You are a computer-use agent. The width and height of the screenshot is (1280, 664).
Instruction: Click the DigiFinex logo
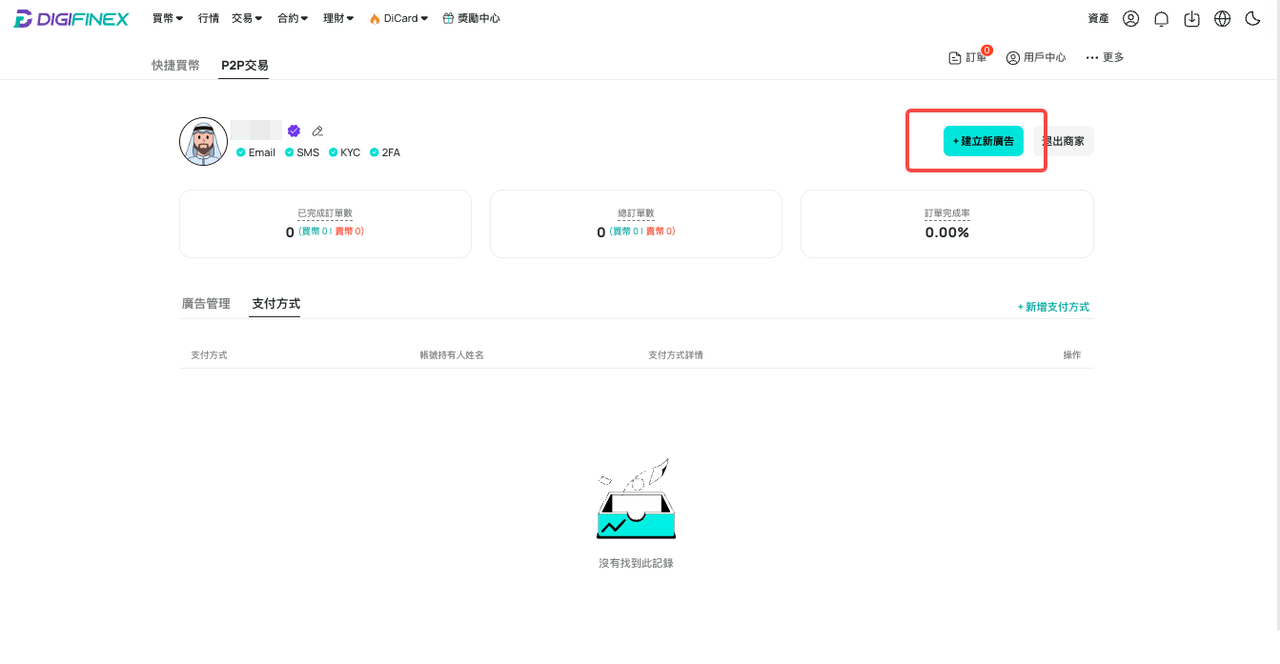click(71, 19)
